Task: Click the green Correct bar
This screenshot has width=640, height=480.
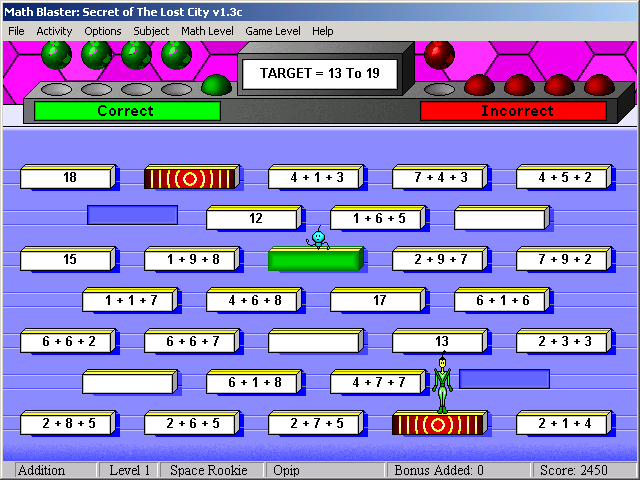Action: (x=126, y=111)
